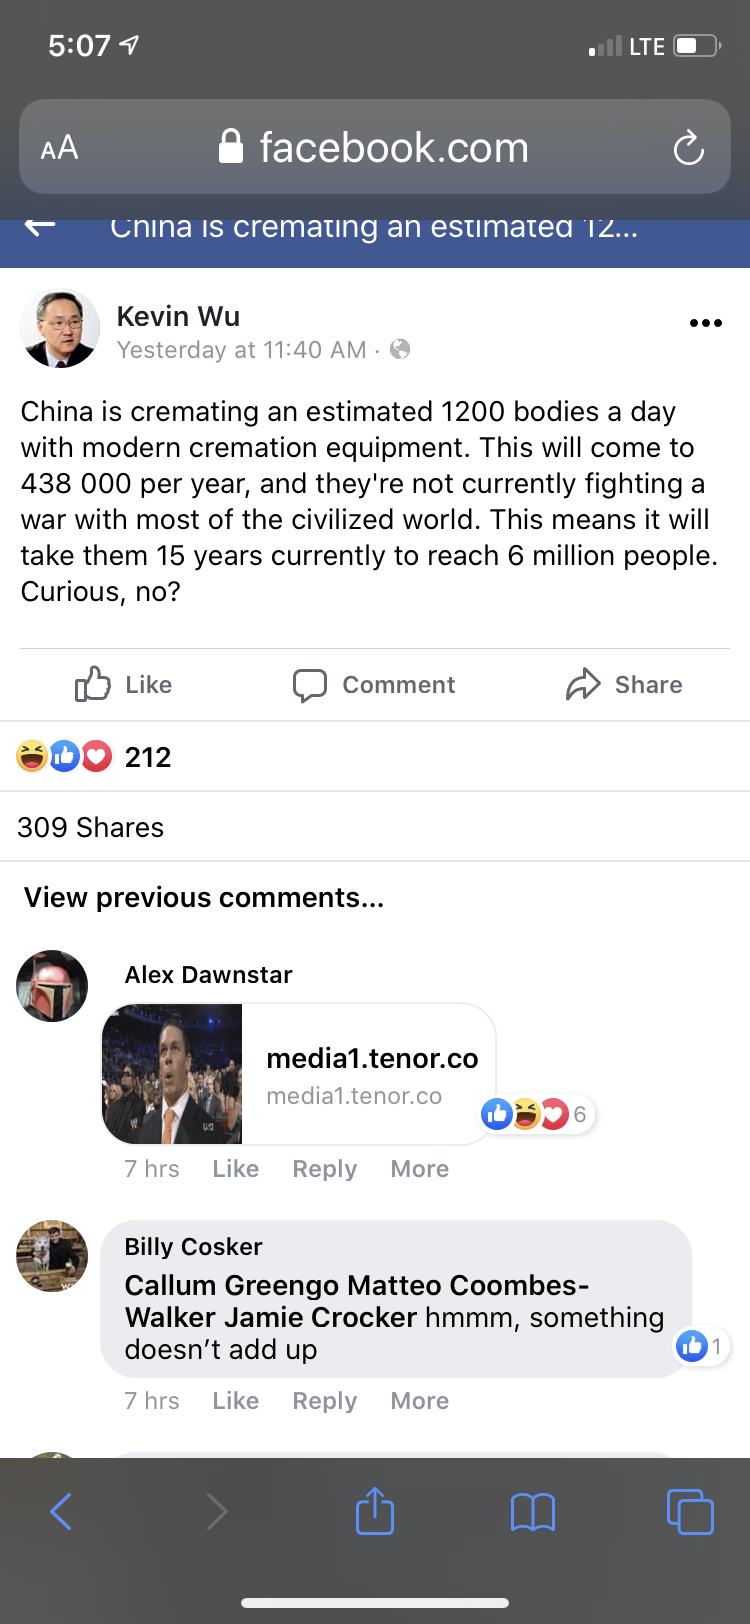The image size is (750, 1624).
Task: Expand View previous comments
Action: click(204, 898)
